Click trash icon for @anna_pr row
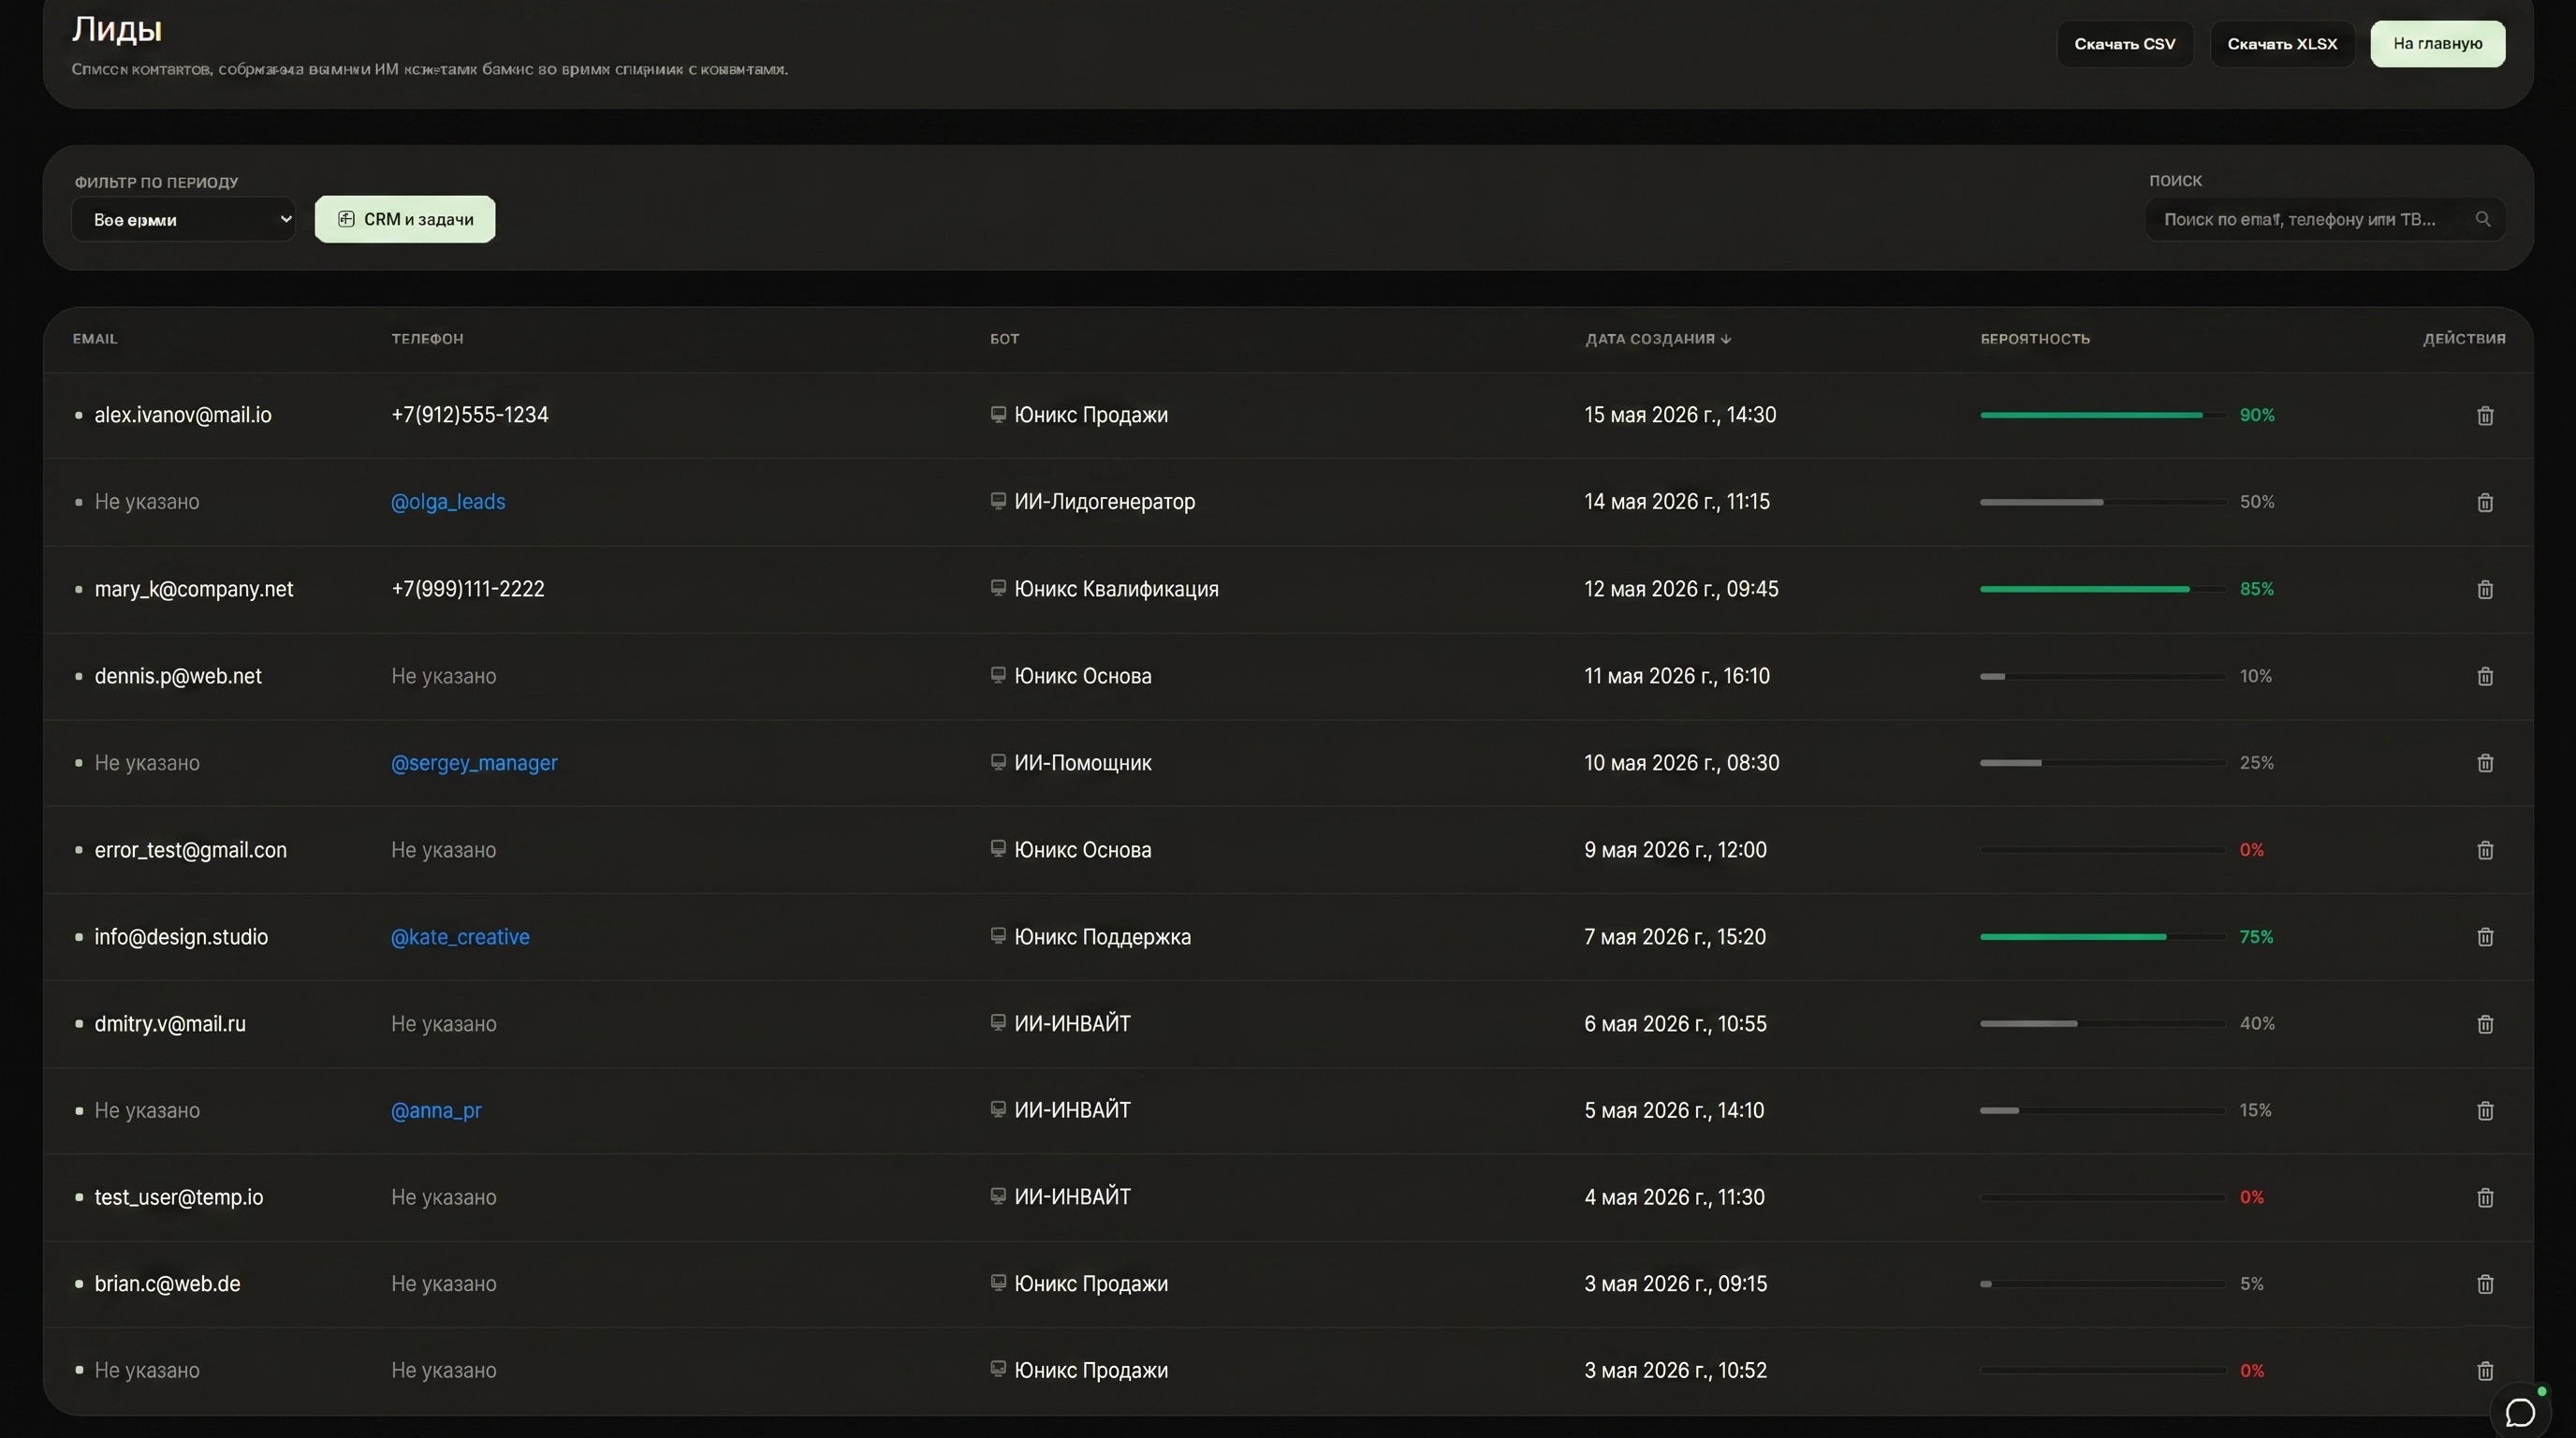This screenshot has width=2576, height=1438. click(2484, 1111)
